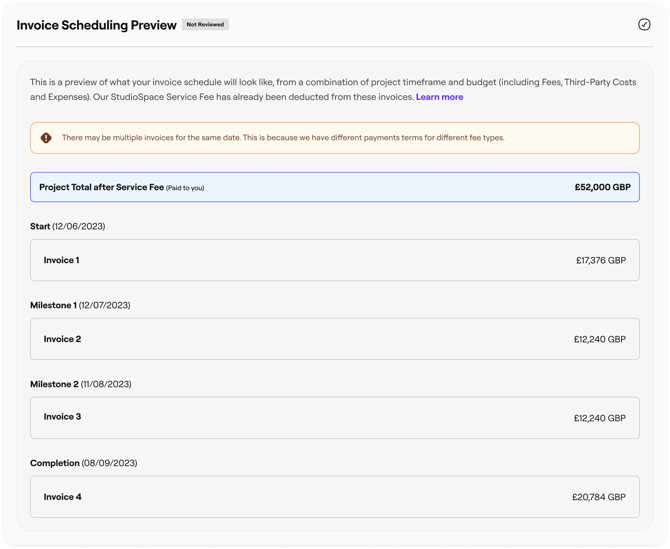Select the Invoice 4 row
The image size is (670, 549).
[335, 497]
